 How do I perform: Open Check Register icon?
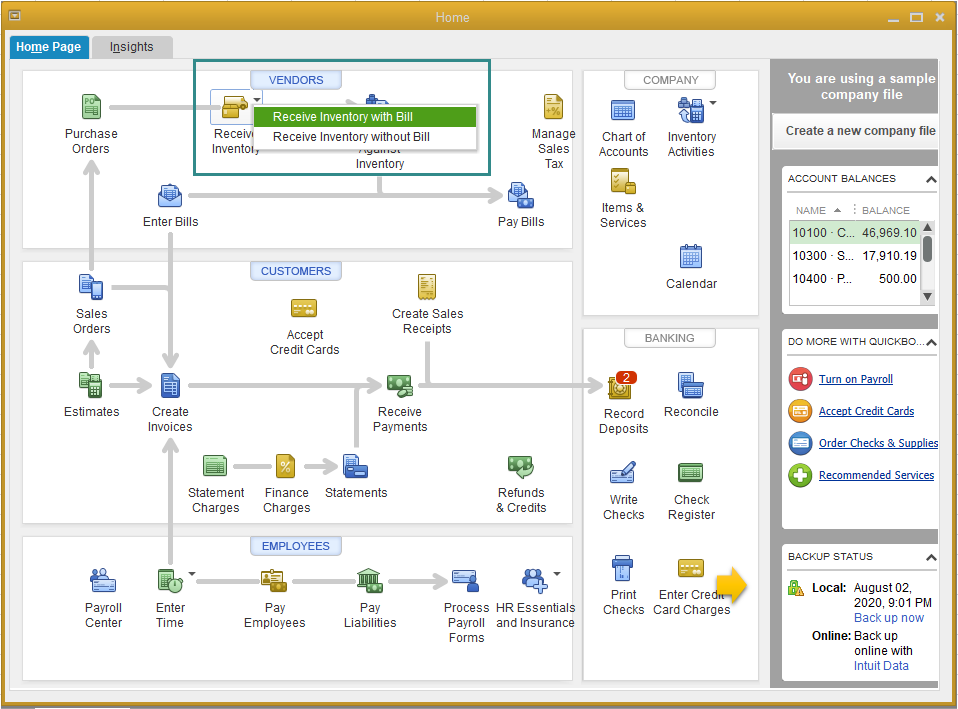point(691,473)
